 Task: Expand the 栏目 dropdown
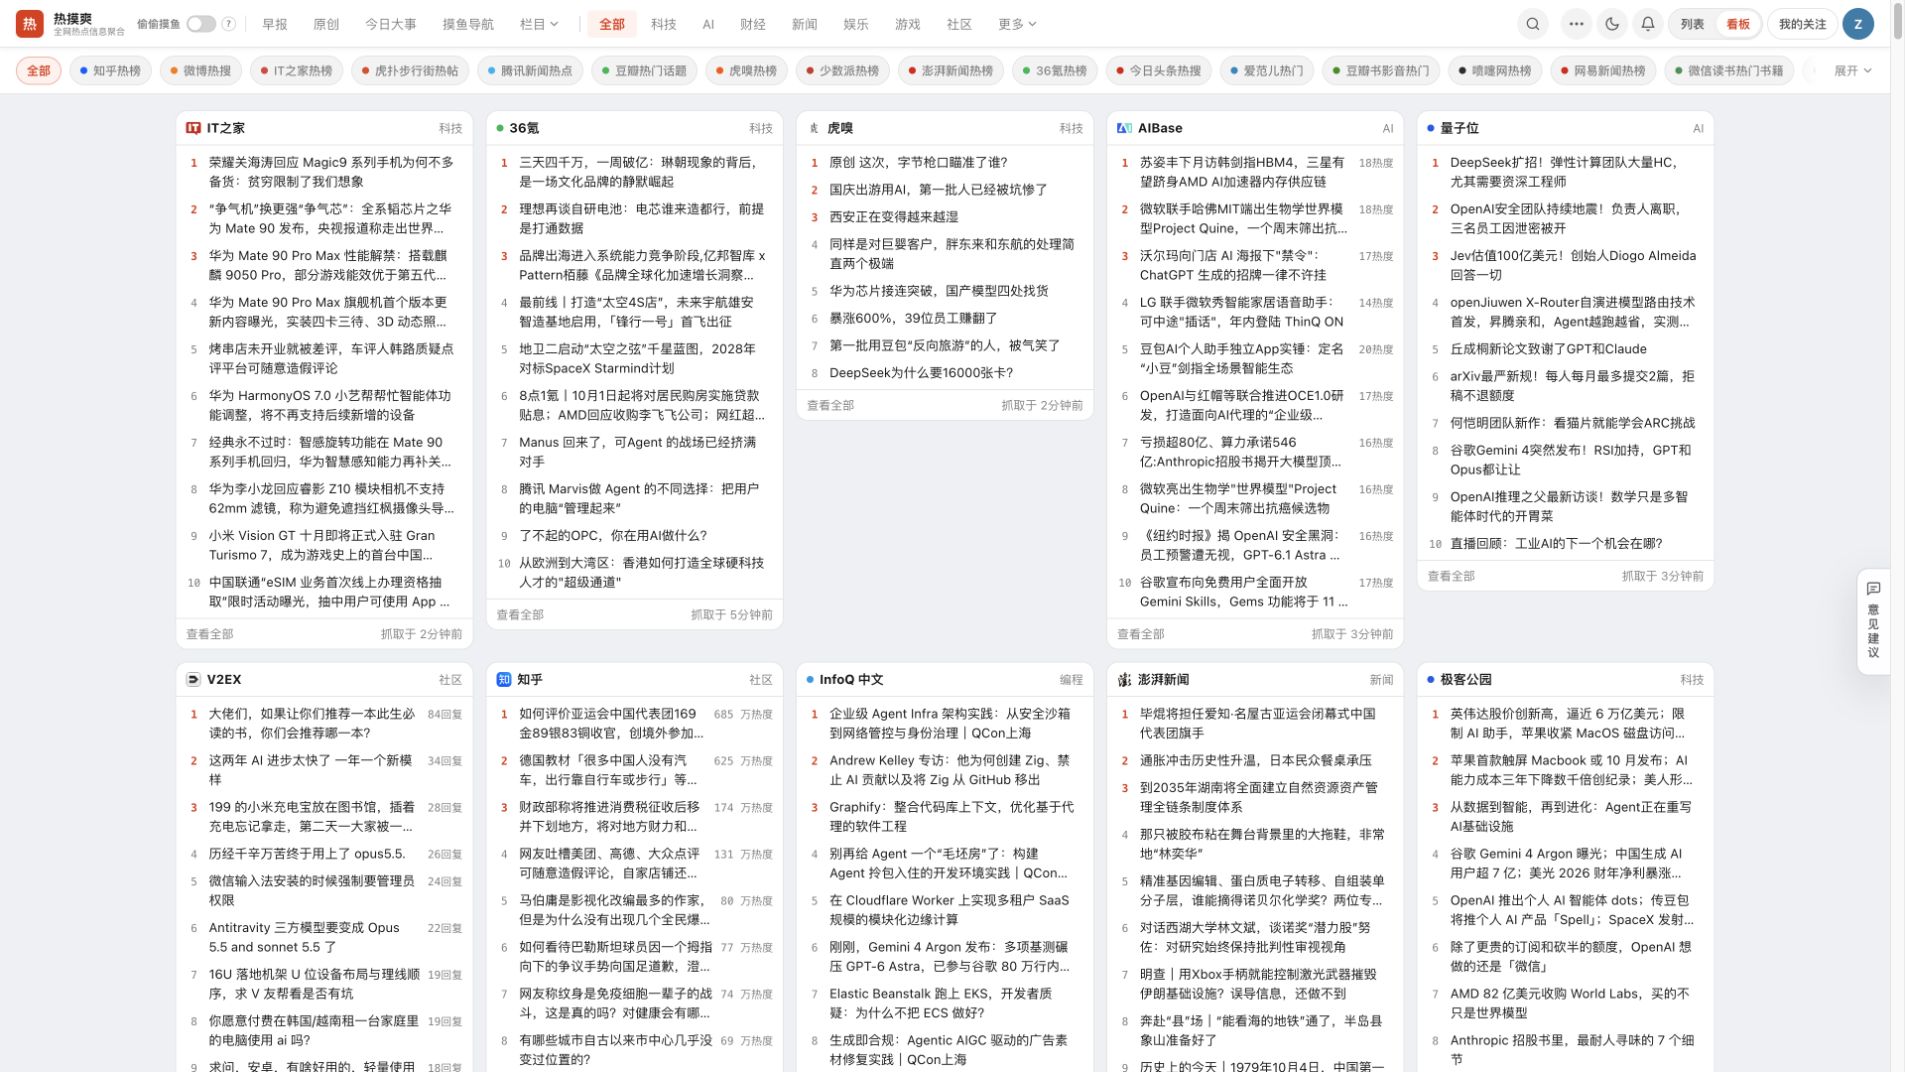tap(539, 24)
